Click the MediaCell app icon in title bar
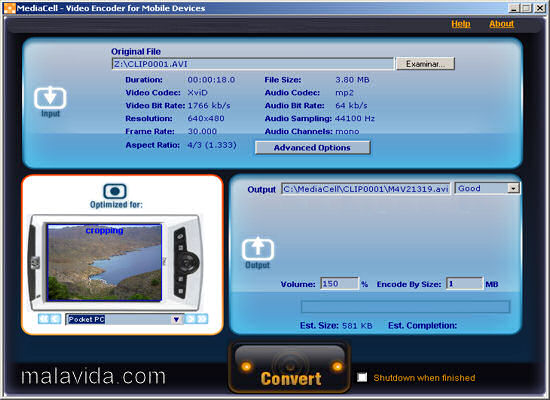550x400 pixels. [x=9, y=8]
